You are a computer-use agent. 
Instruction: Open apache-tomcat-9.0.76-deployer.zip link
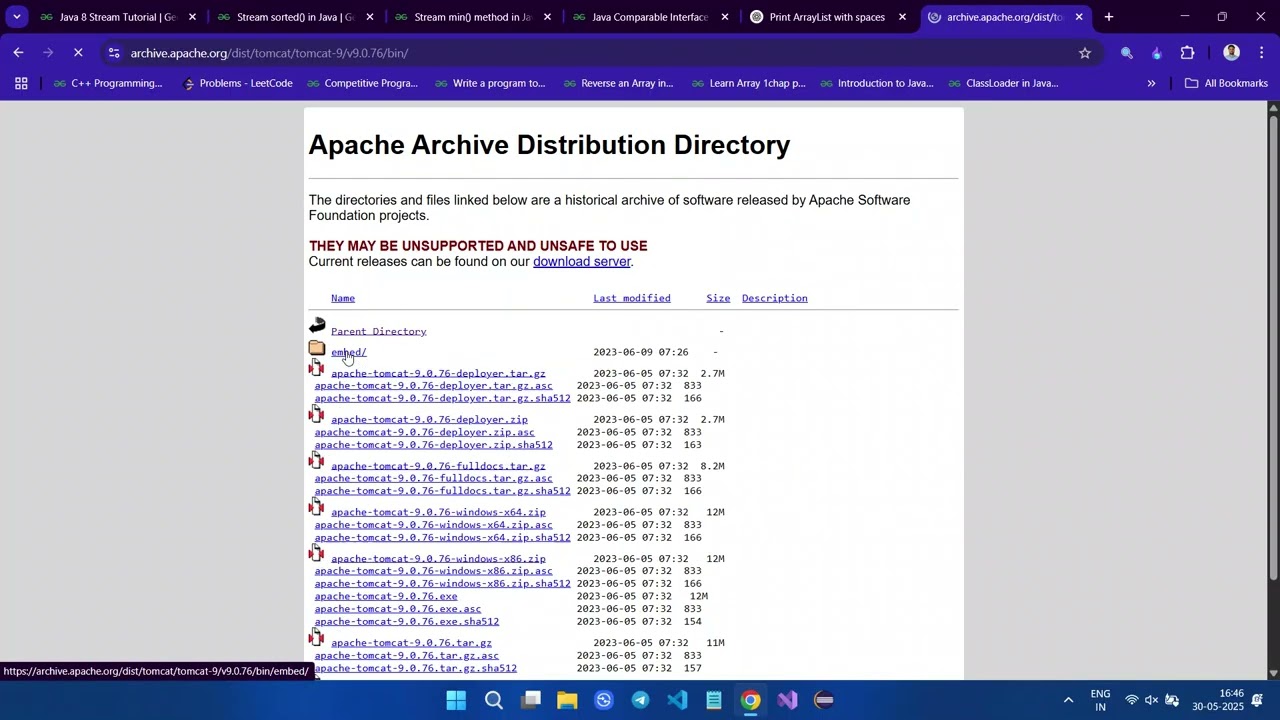[x=429, y=420]
